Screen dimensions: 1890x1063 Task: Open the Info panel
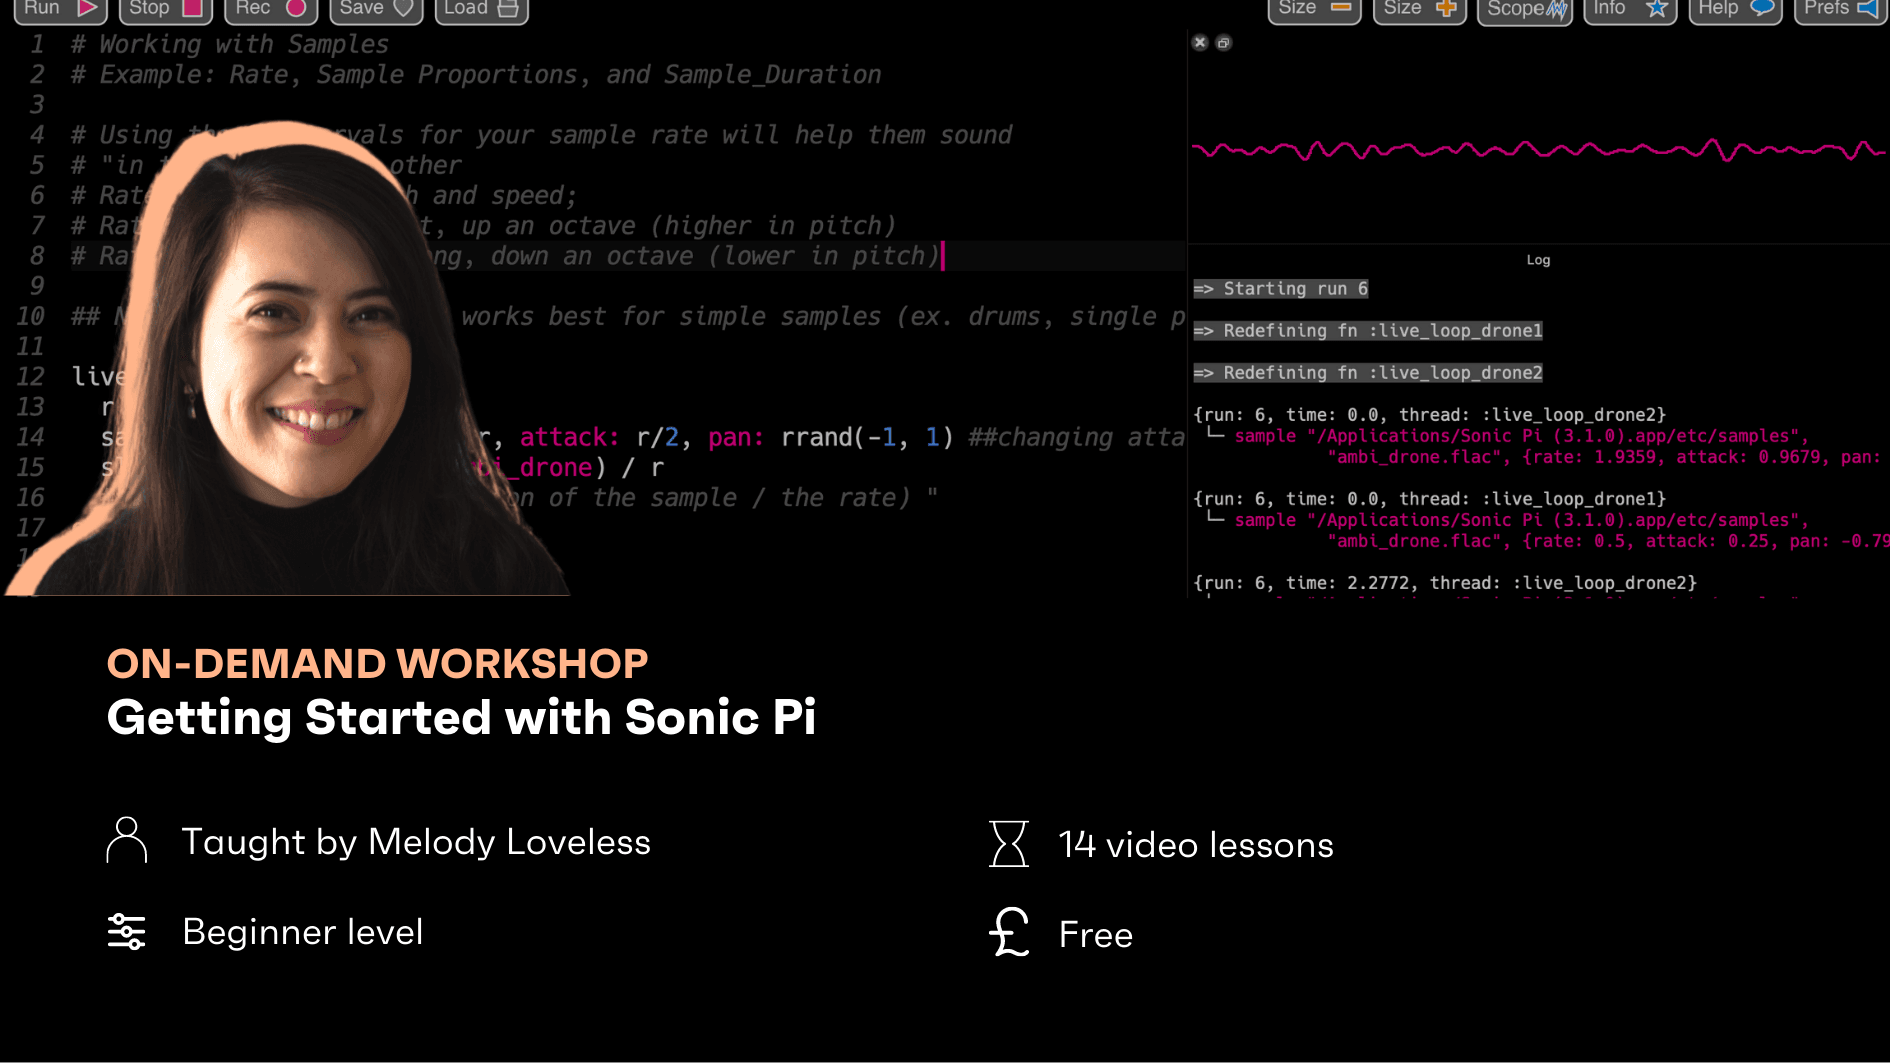1630,9
